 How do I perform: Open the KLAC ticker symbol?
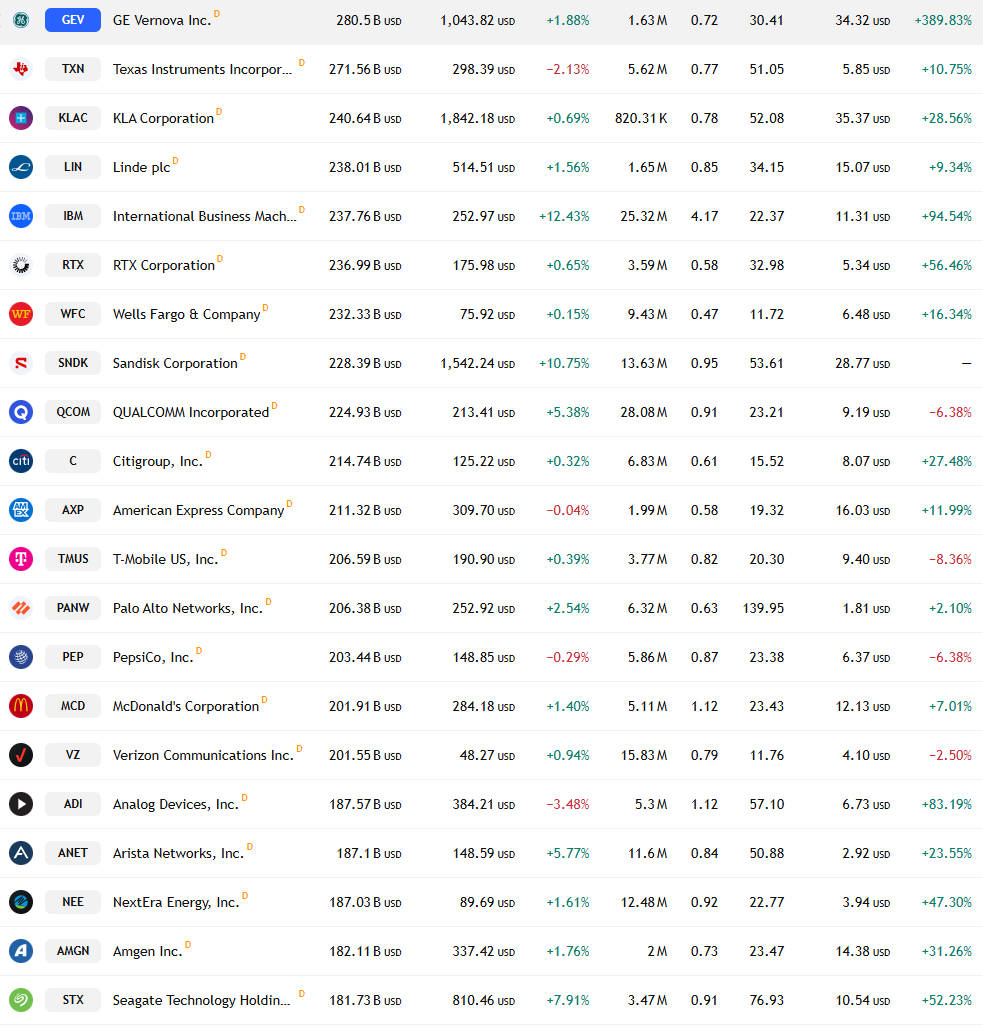[x=73, y=118]
